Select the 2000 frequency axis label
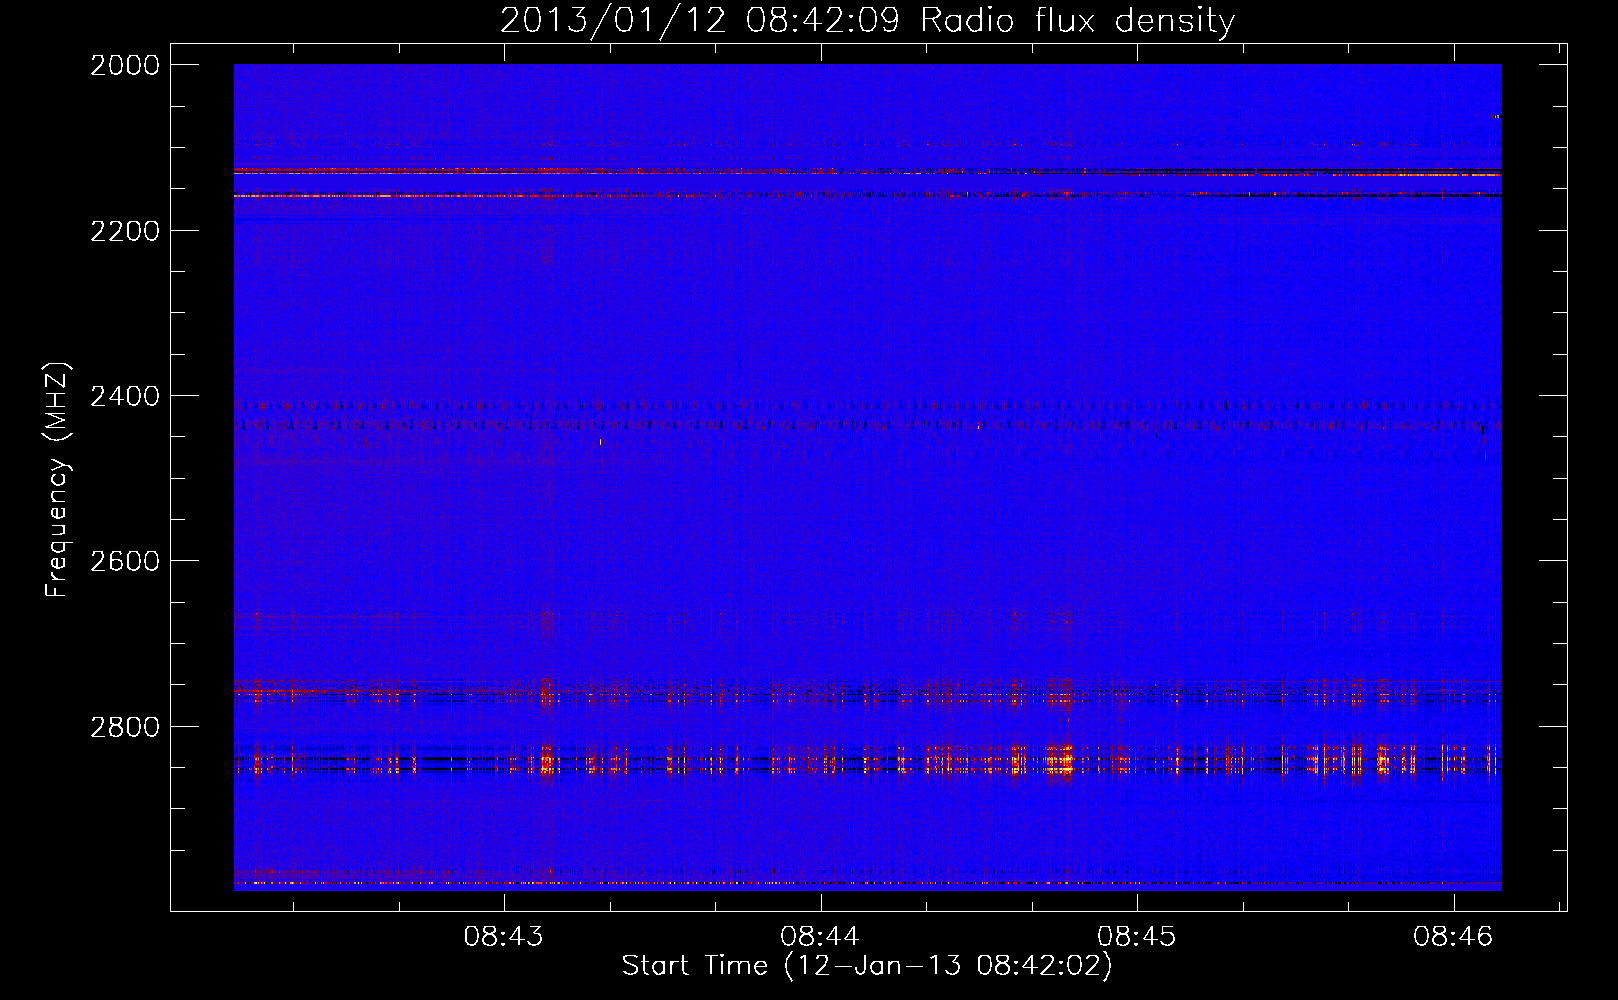 coord(125,65)
